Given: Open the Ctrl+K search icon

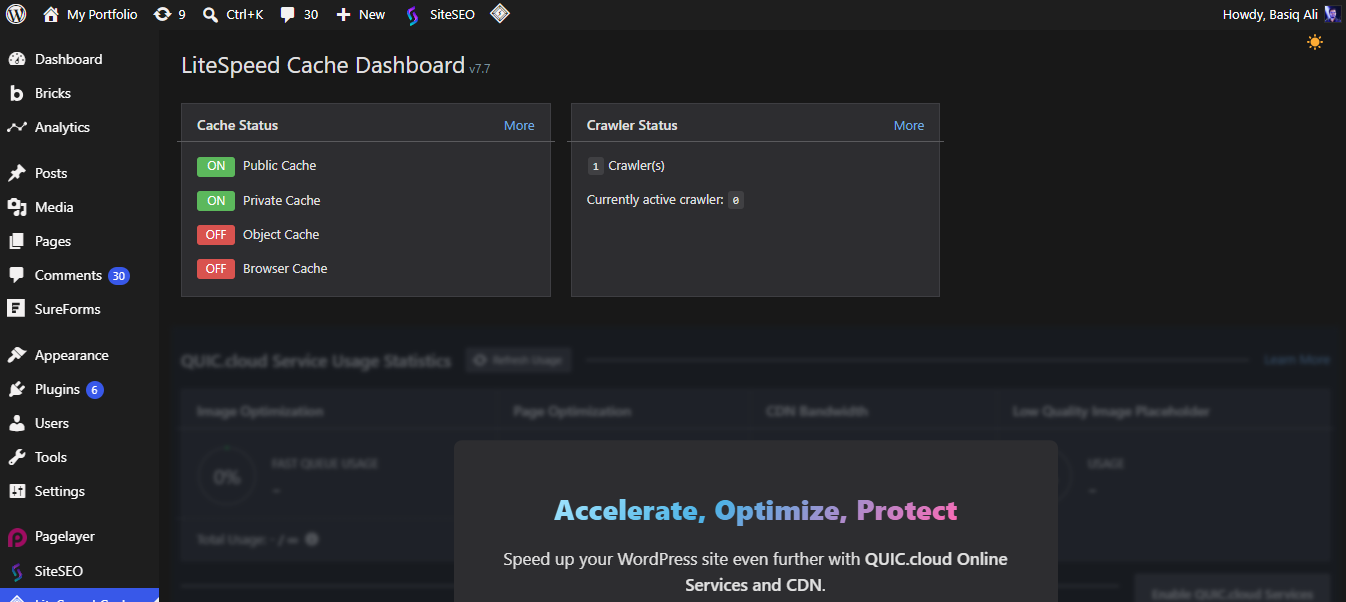Looking at the screenshot, I should (210, 14).
